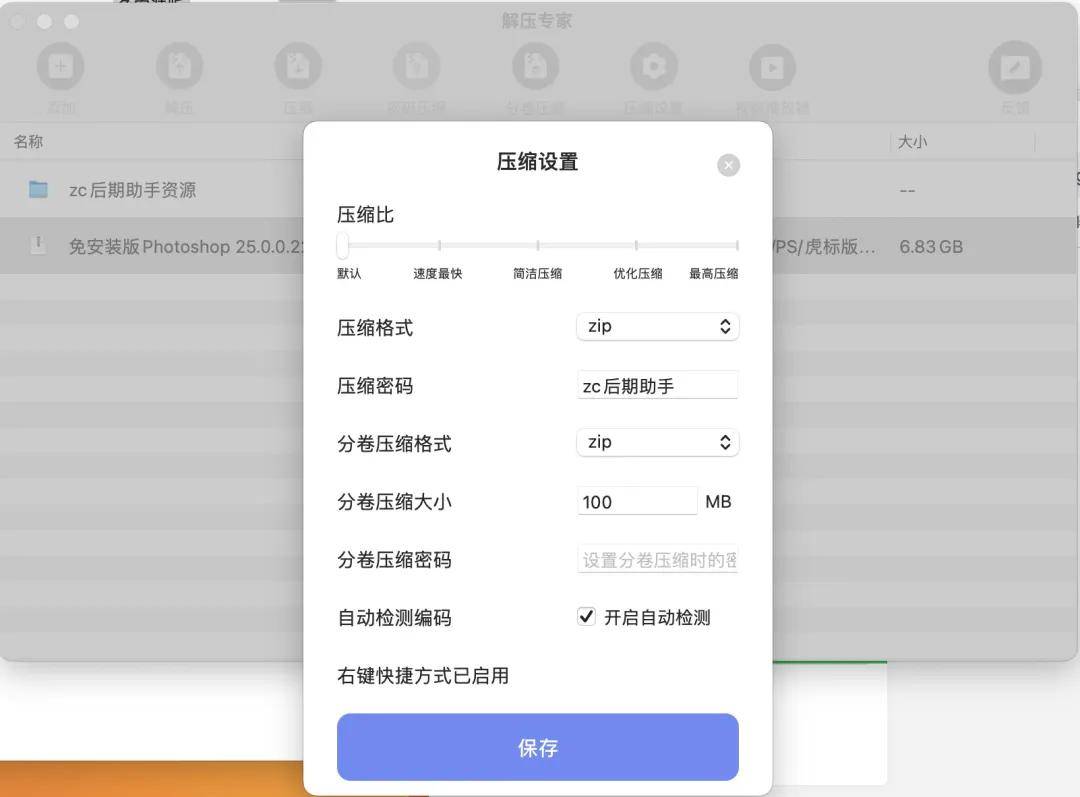Click the 右键快捷方式已启用 text
The height and width of the screenshot is (797, 1080).
pos(423,676)
